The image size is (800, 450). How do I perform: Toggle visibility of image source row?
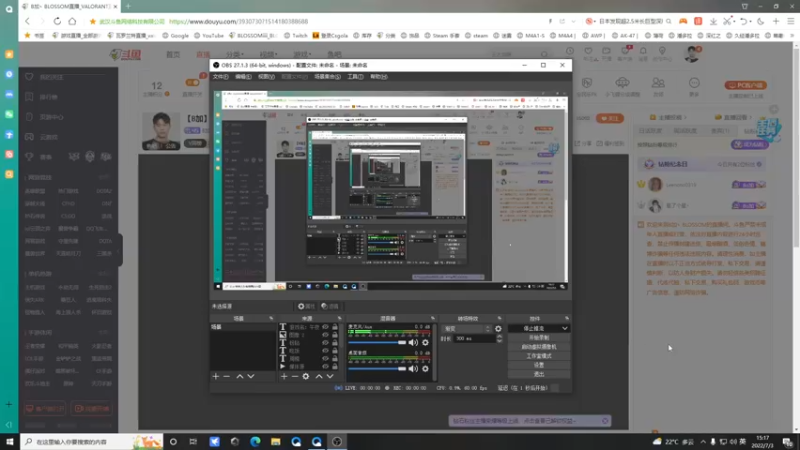(x=326, y=335)
